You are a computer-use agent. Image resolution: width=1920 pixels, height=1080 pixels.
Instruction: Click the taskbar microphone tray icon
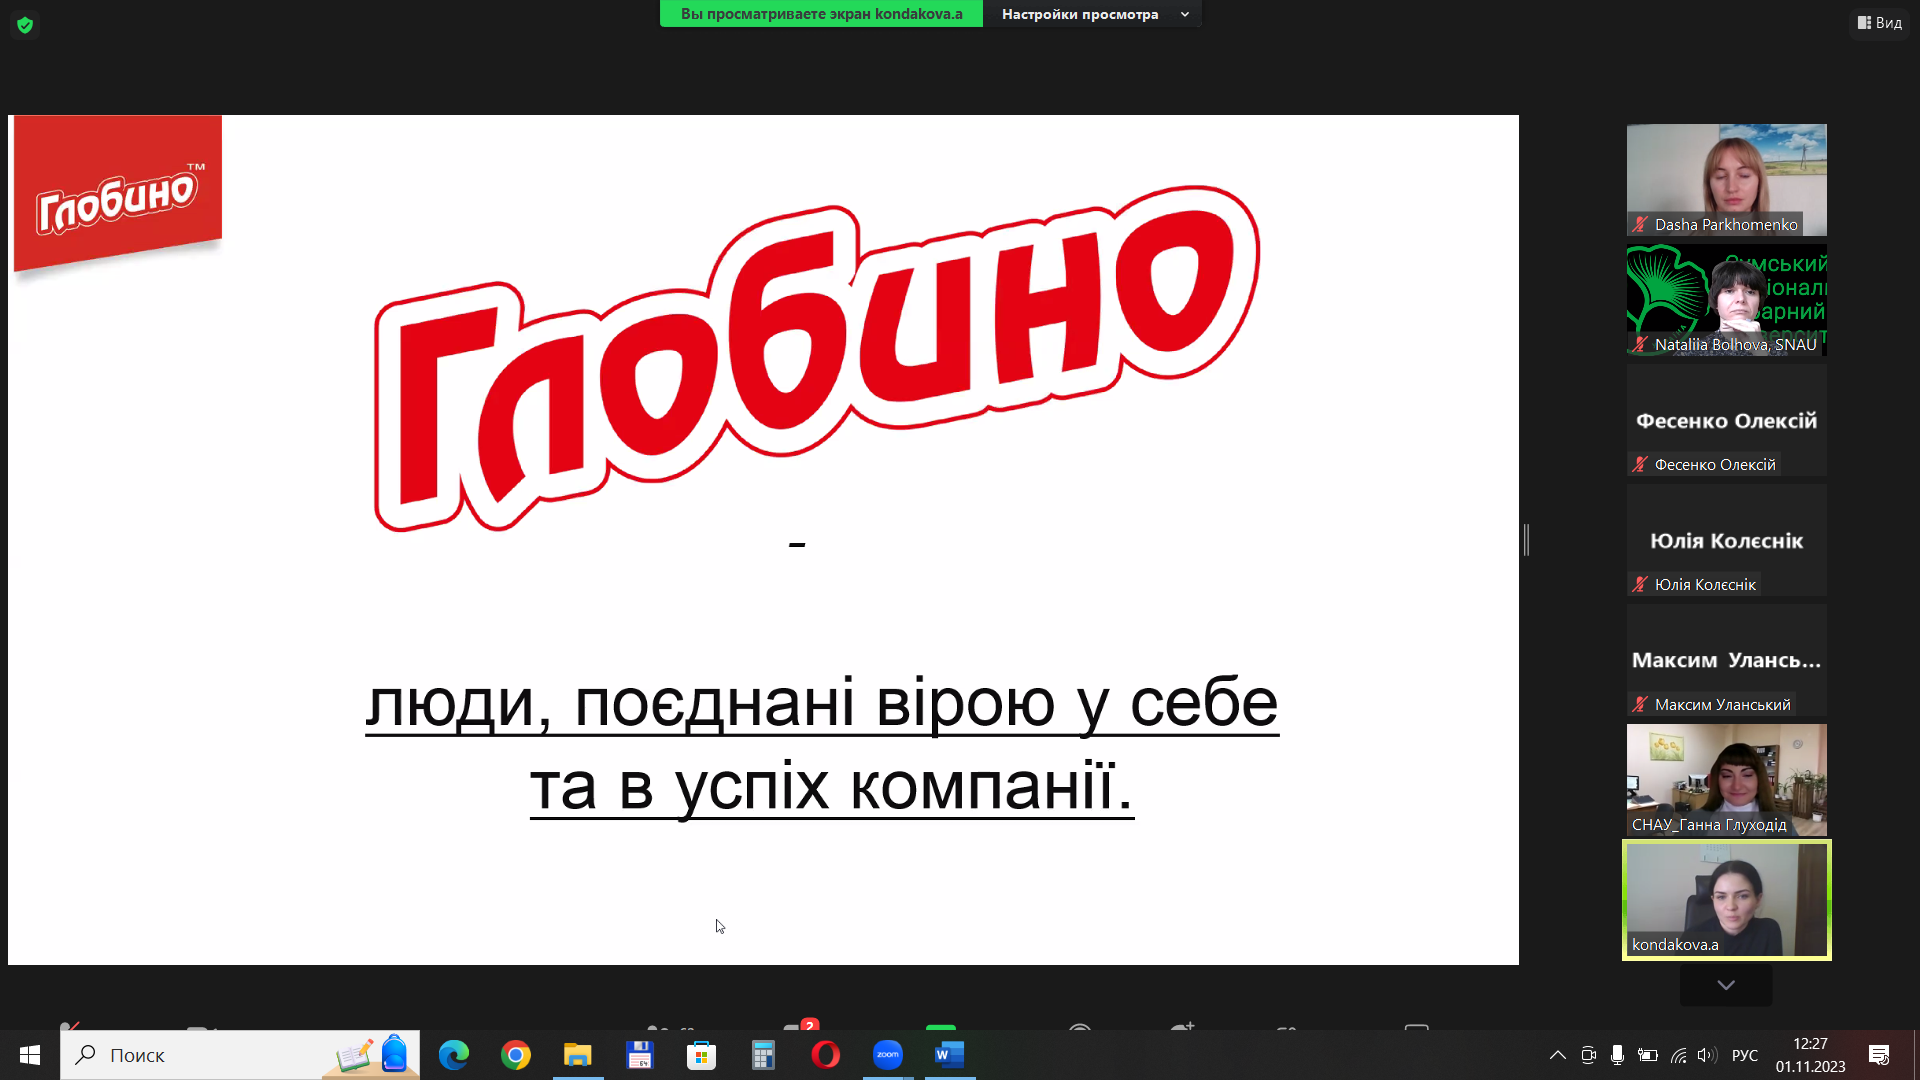tap(1617, 1055)
